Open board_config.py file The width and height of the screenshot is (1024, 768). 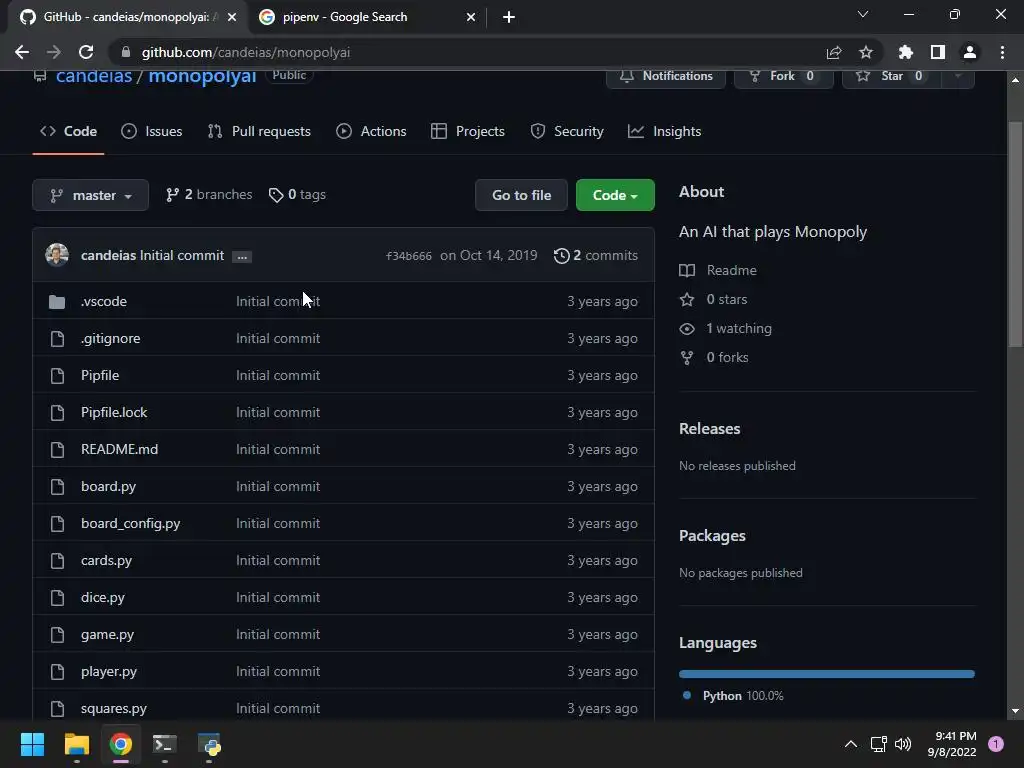tap(131, 524)
